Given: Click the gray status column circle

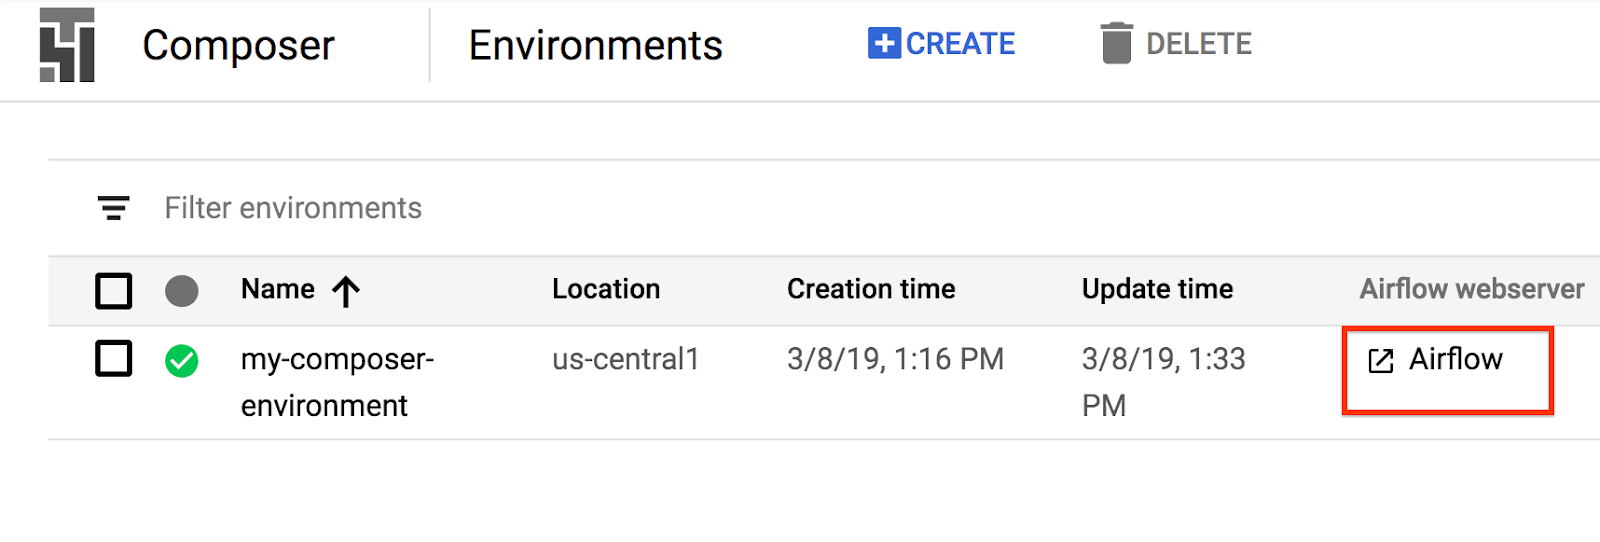Looking at the screenshot, I should (x=181, y=291).
